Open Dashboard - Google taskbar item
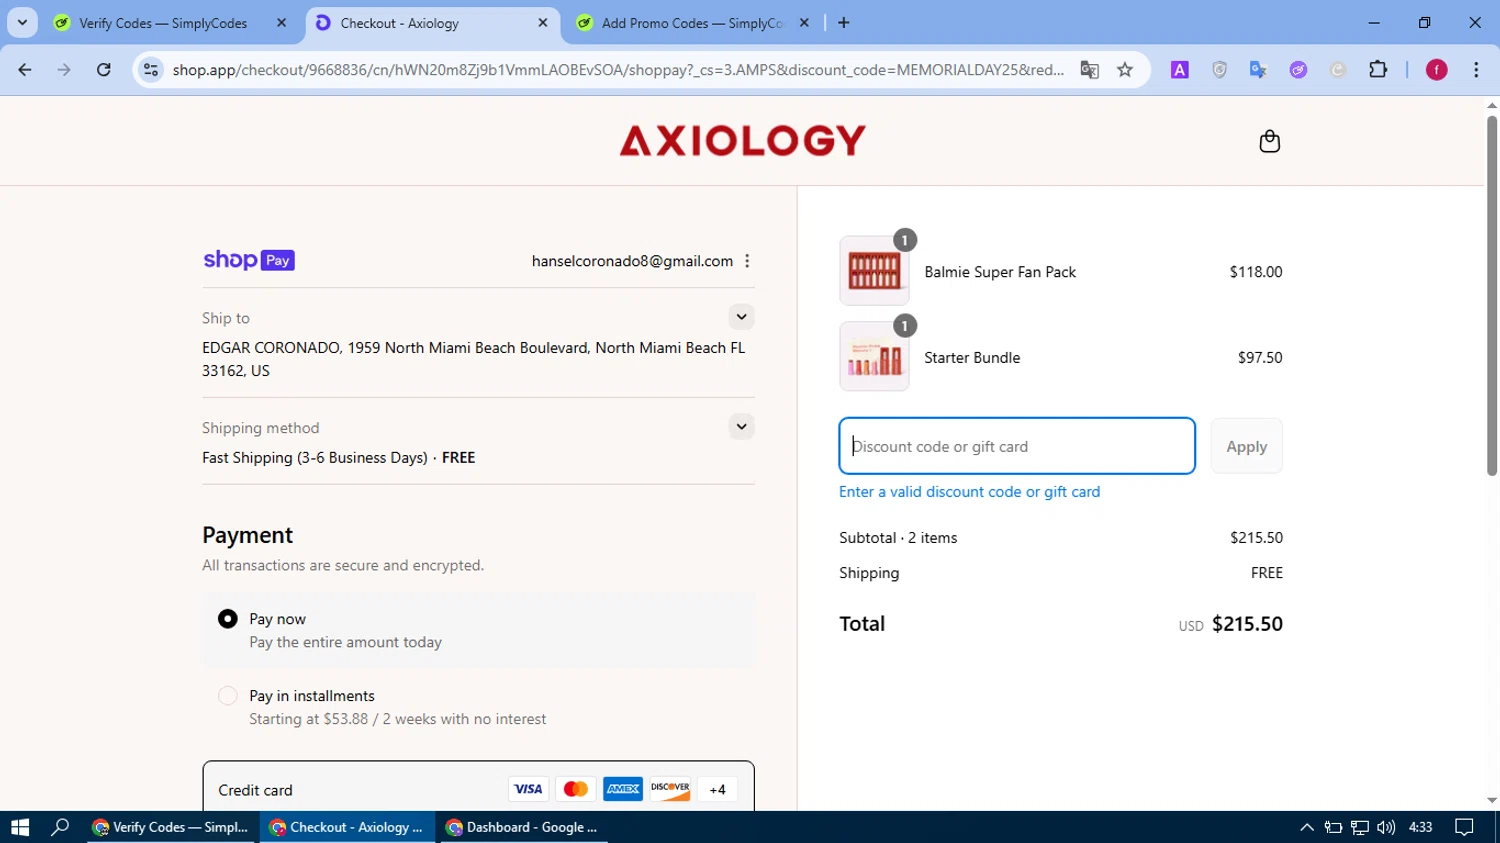Viewport: 1500px width, 843px height. (x=523, y=827)
